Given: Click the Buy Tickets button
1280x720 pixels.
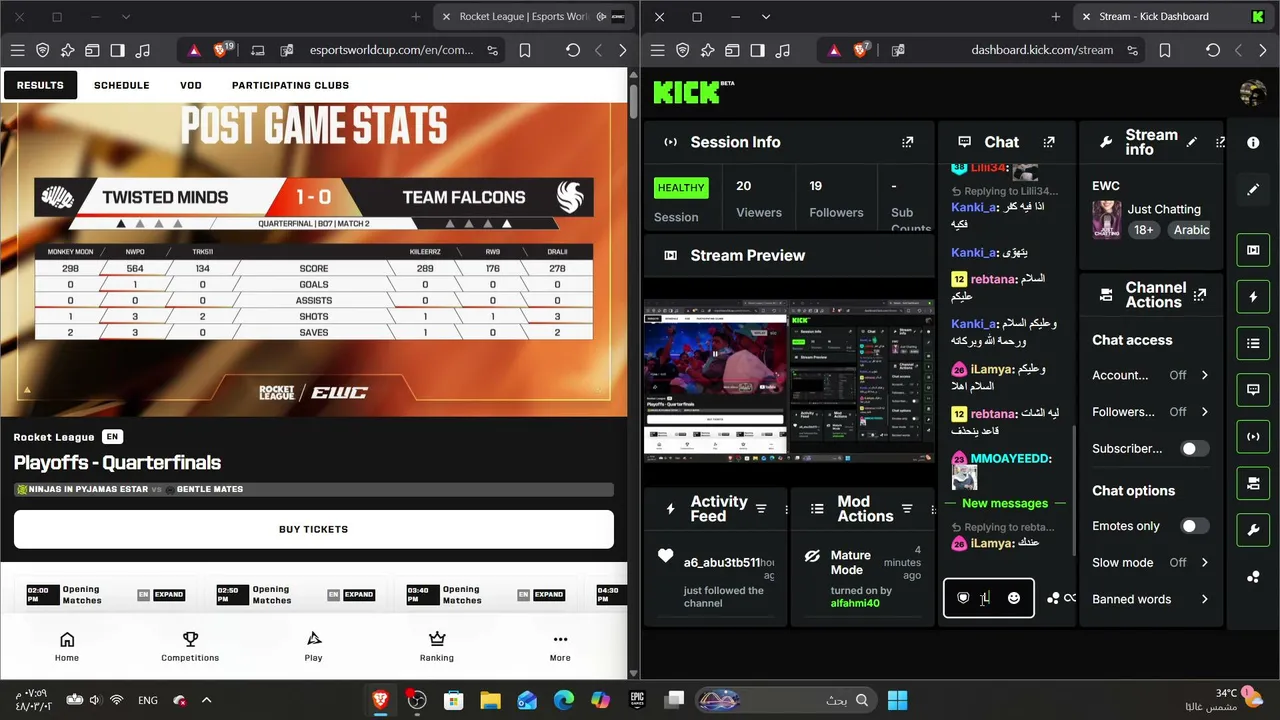Looking at the screenshot, I should tap(314, 529).
